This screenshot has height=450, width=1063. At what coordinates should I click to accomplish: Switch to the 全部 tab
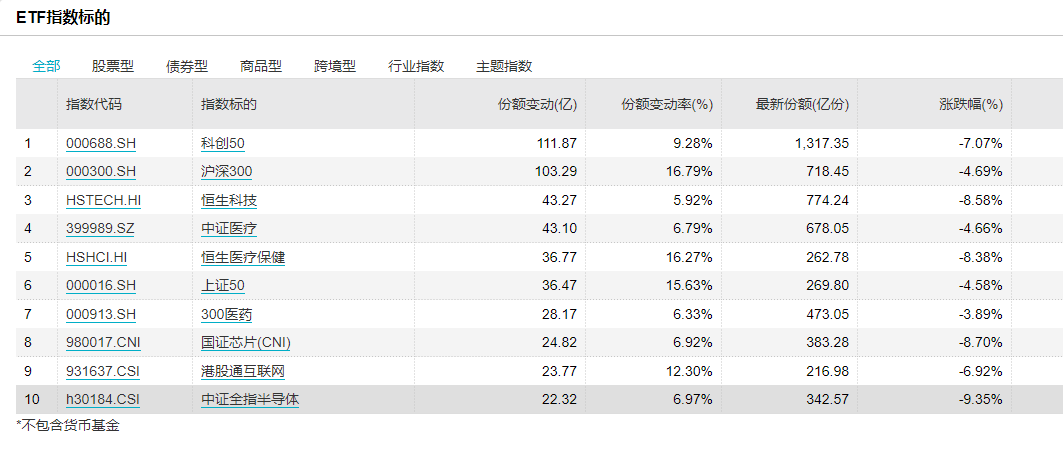(46, 66)
